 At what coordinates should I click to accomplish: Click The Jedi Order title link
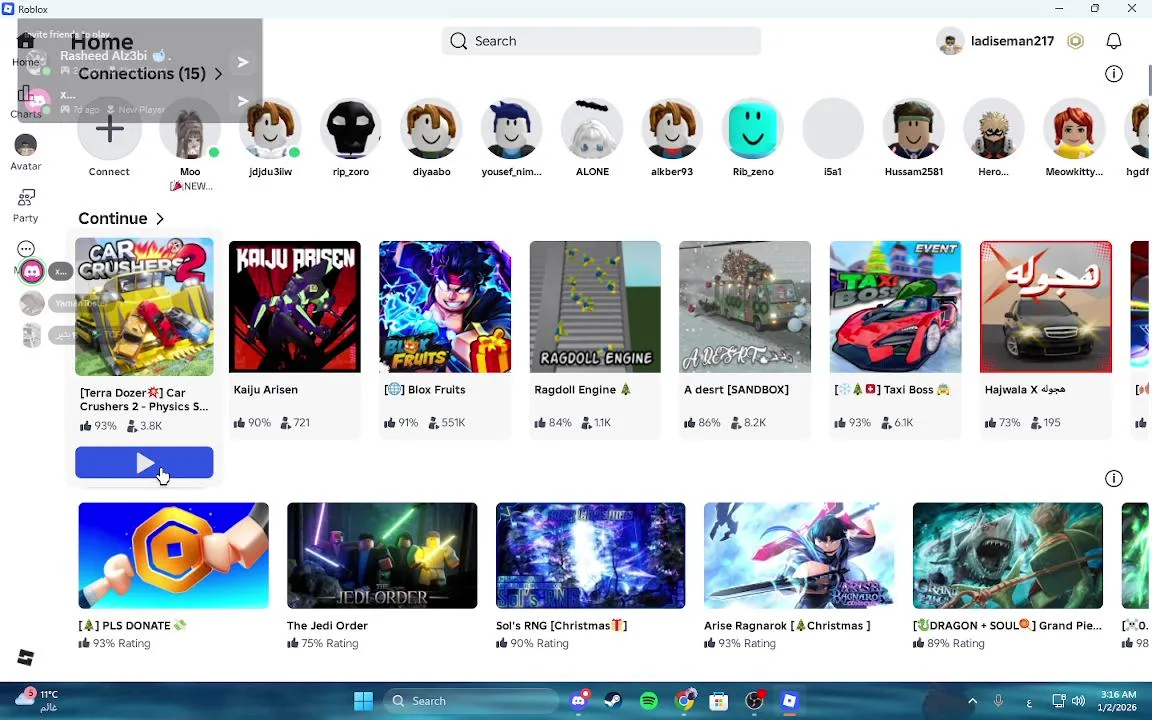[327, 626]
